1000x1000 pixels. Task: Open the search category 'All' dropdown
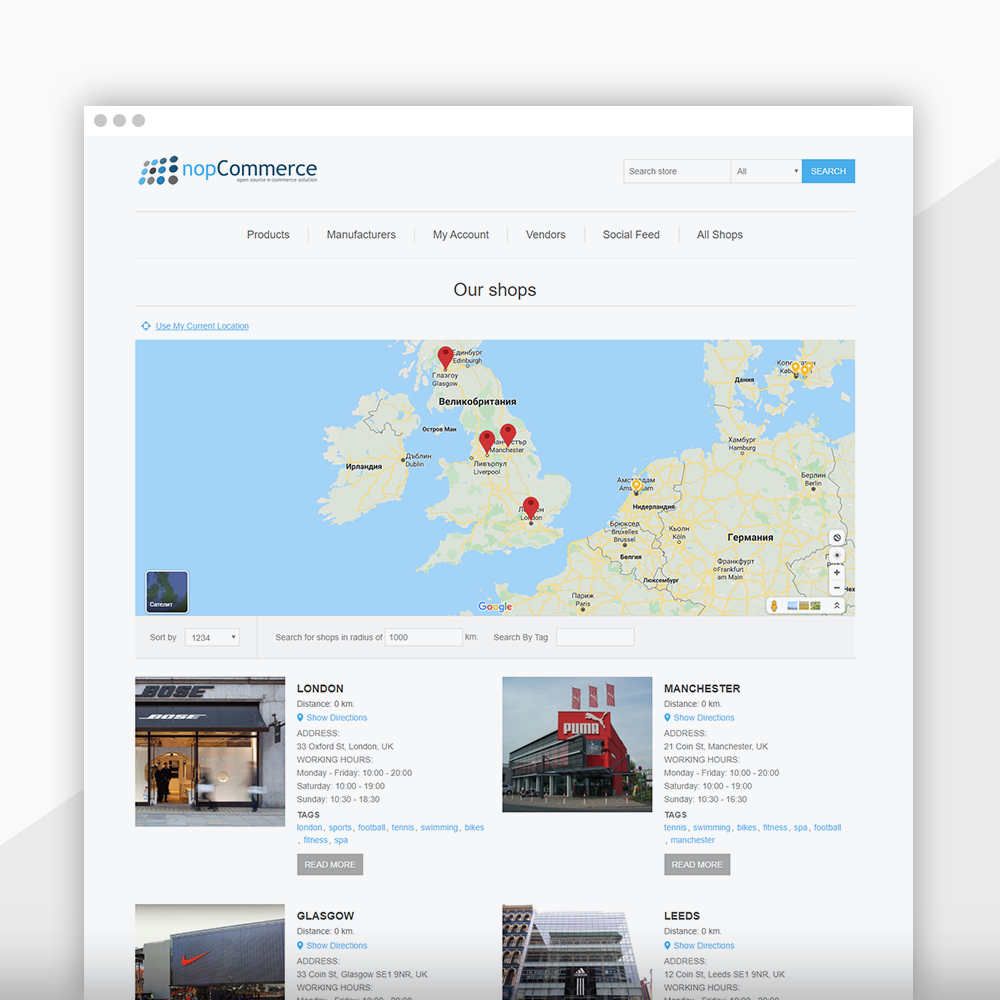pyautogui.click(x=766, y=171)
